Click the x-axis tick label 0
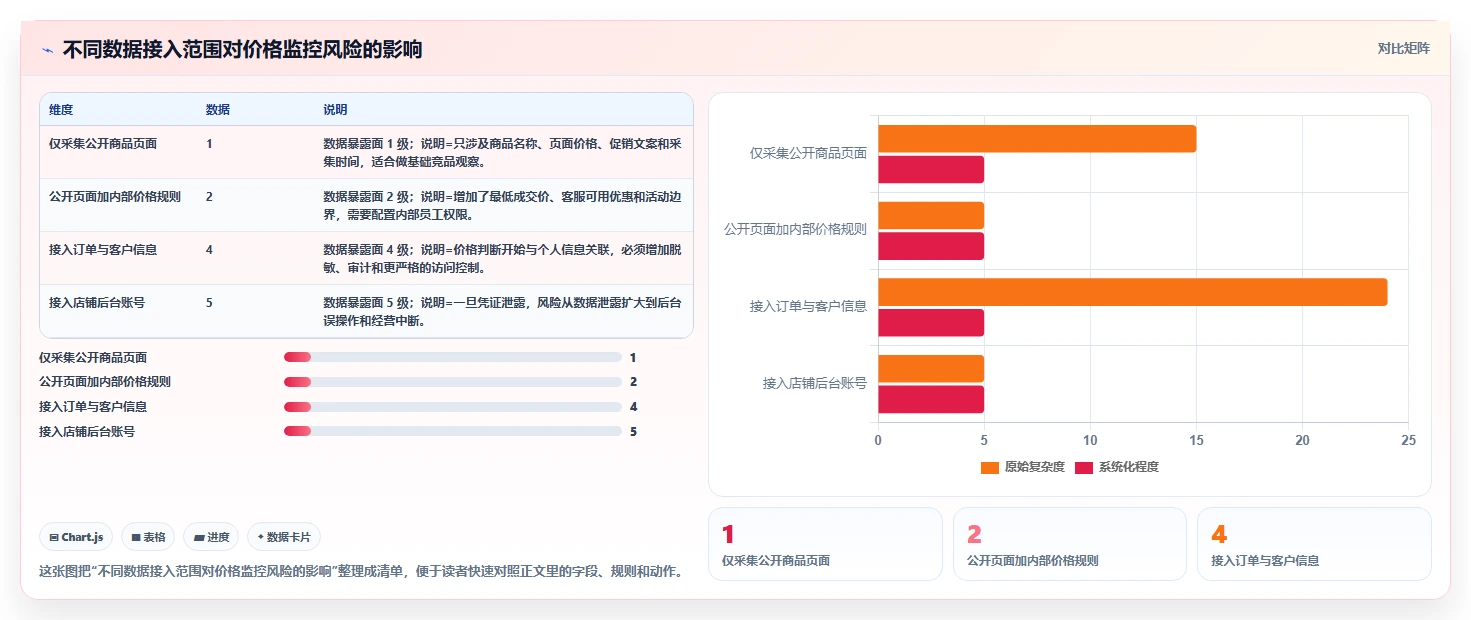1471x620 pixels. click(878, 440)
